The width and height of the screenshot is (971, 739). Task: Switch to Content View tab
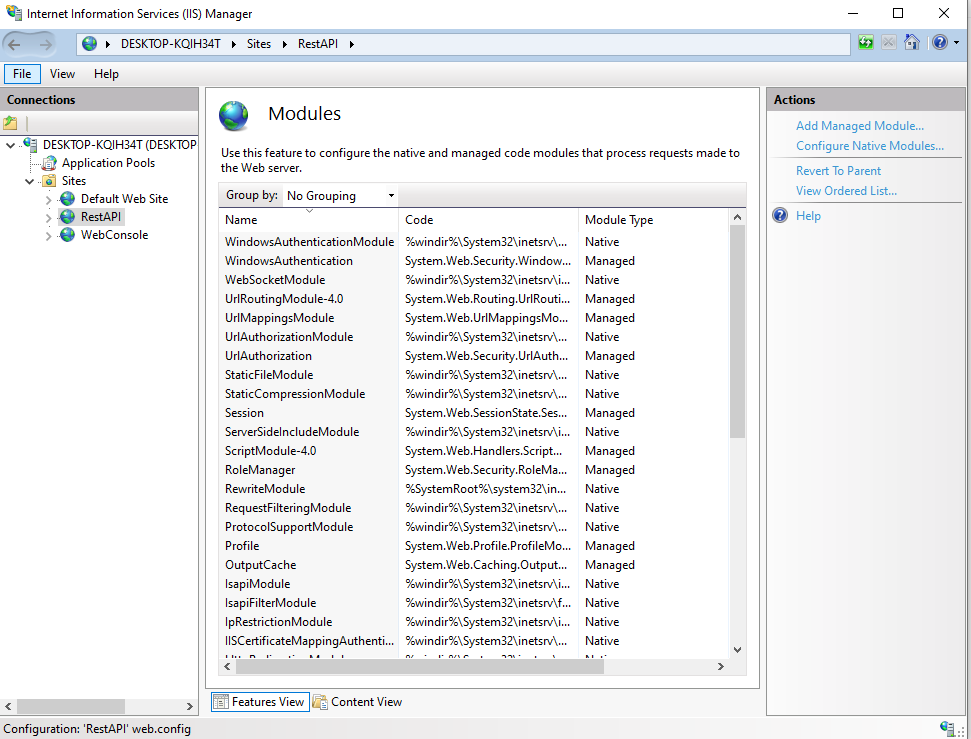(x=358, y=702)
